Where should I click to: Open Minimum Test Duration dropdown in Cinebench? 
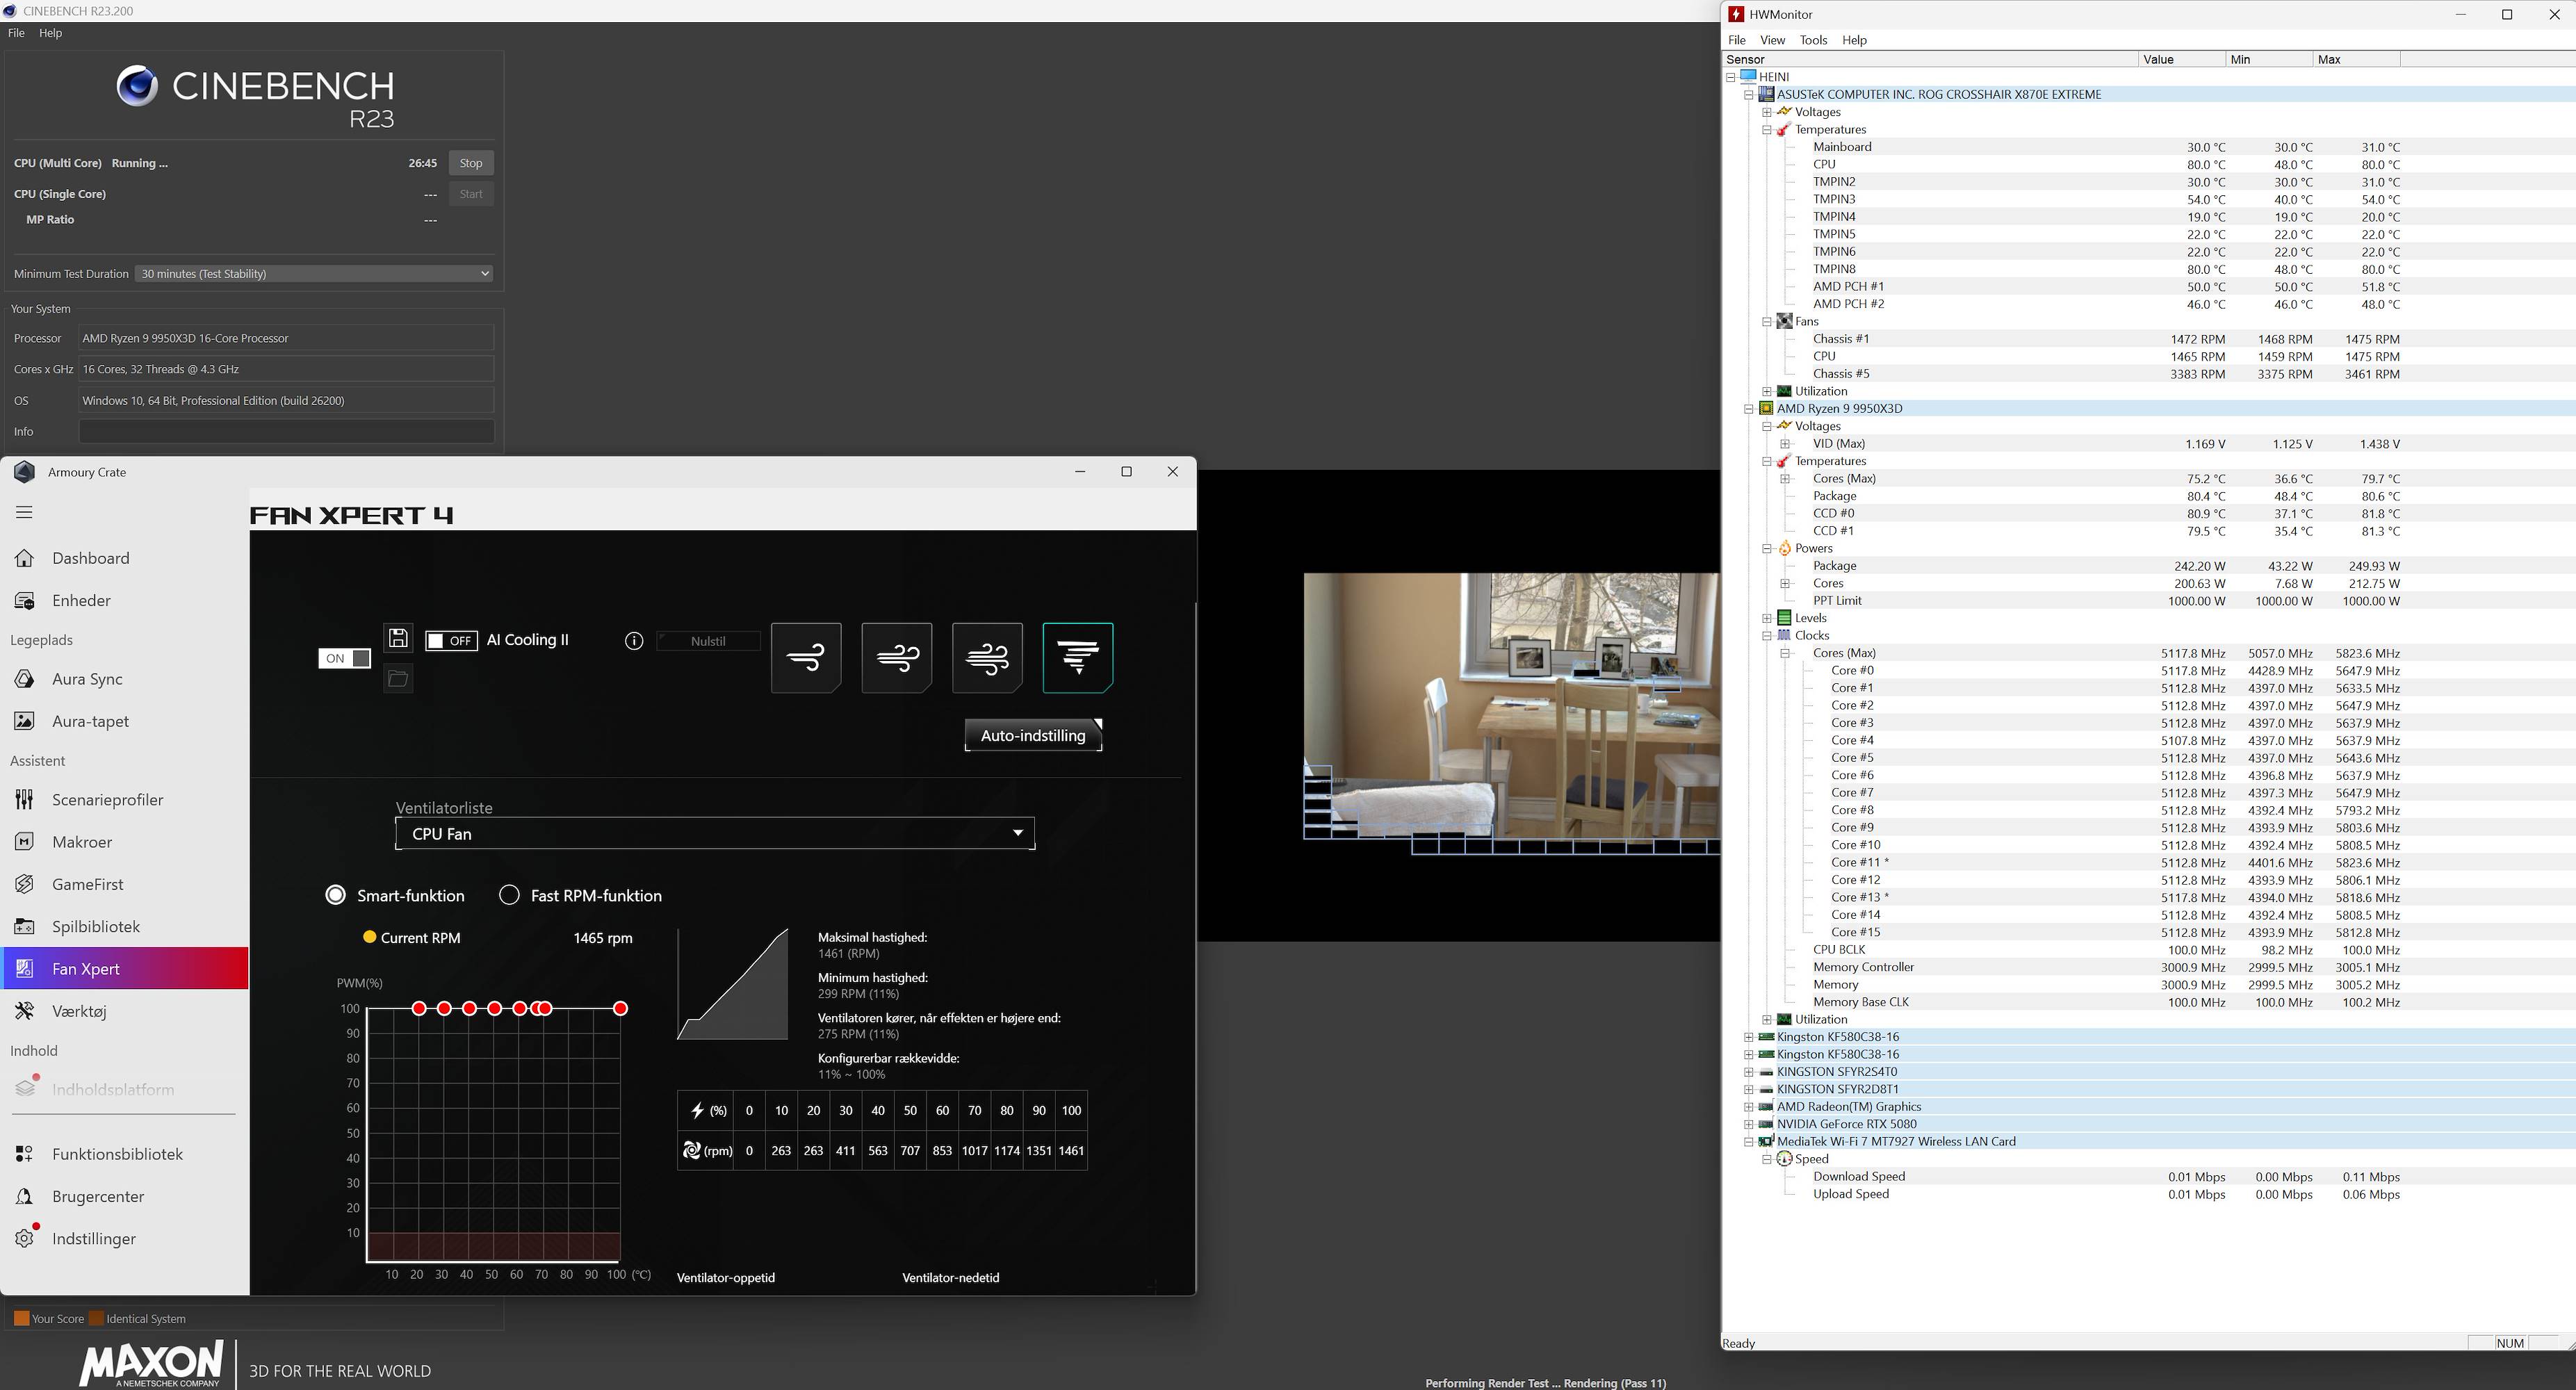click(x=314, y=274)
